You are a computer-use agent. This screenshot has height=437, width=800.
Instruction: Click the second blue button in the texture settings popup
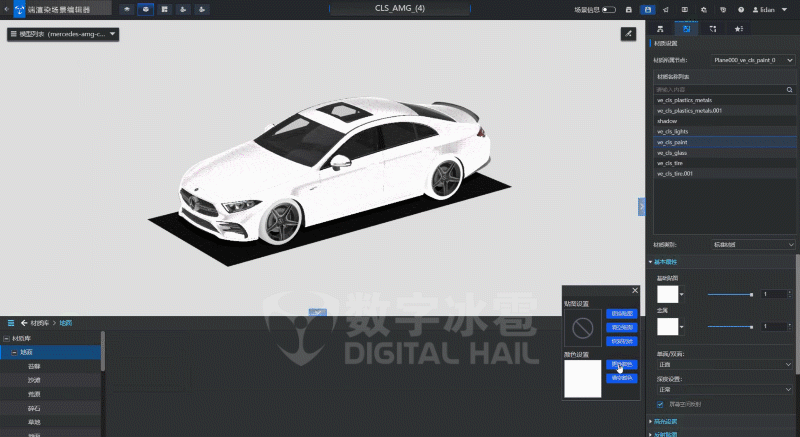[621, 327]
